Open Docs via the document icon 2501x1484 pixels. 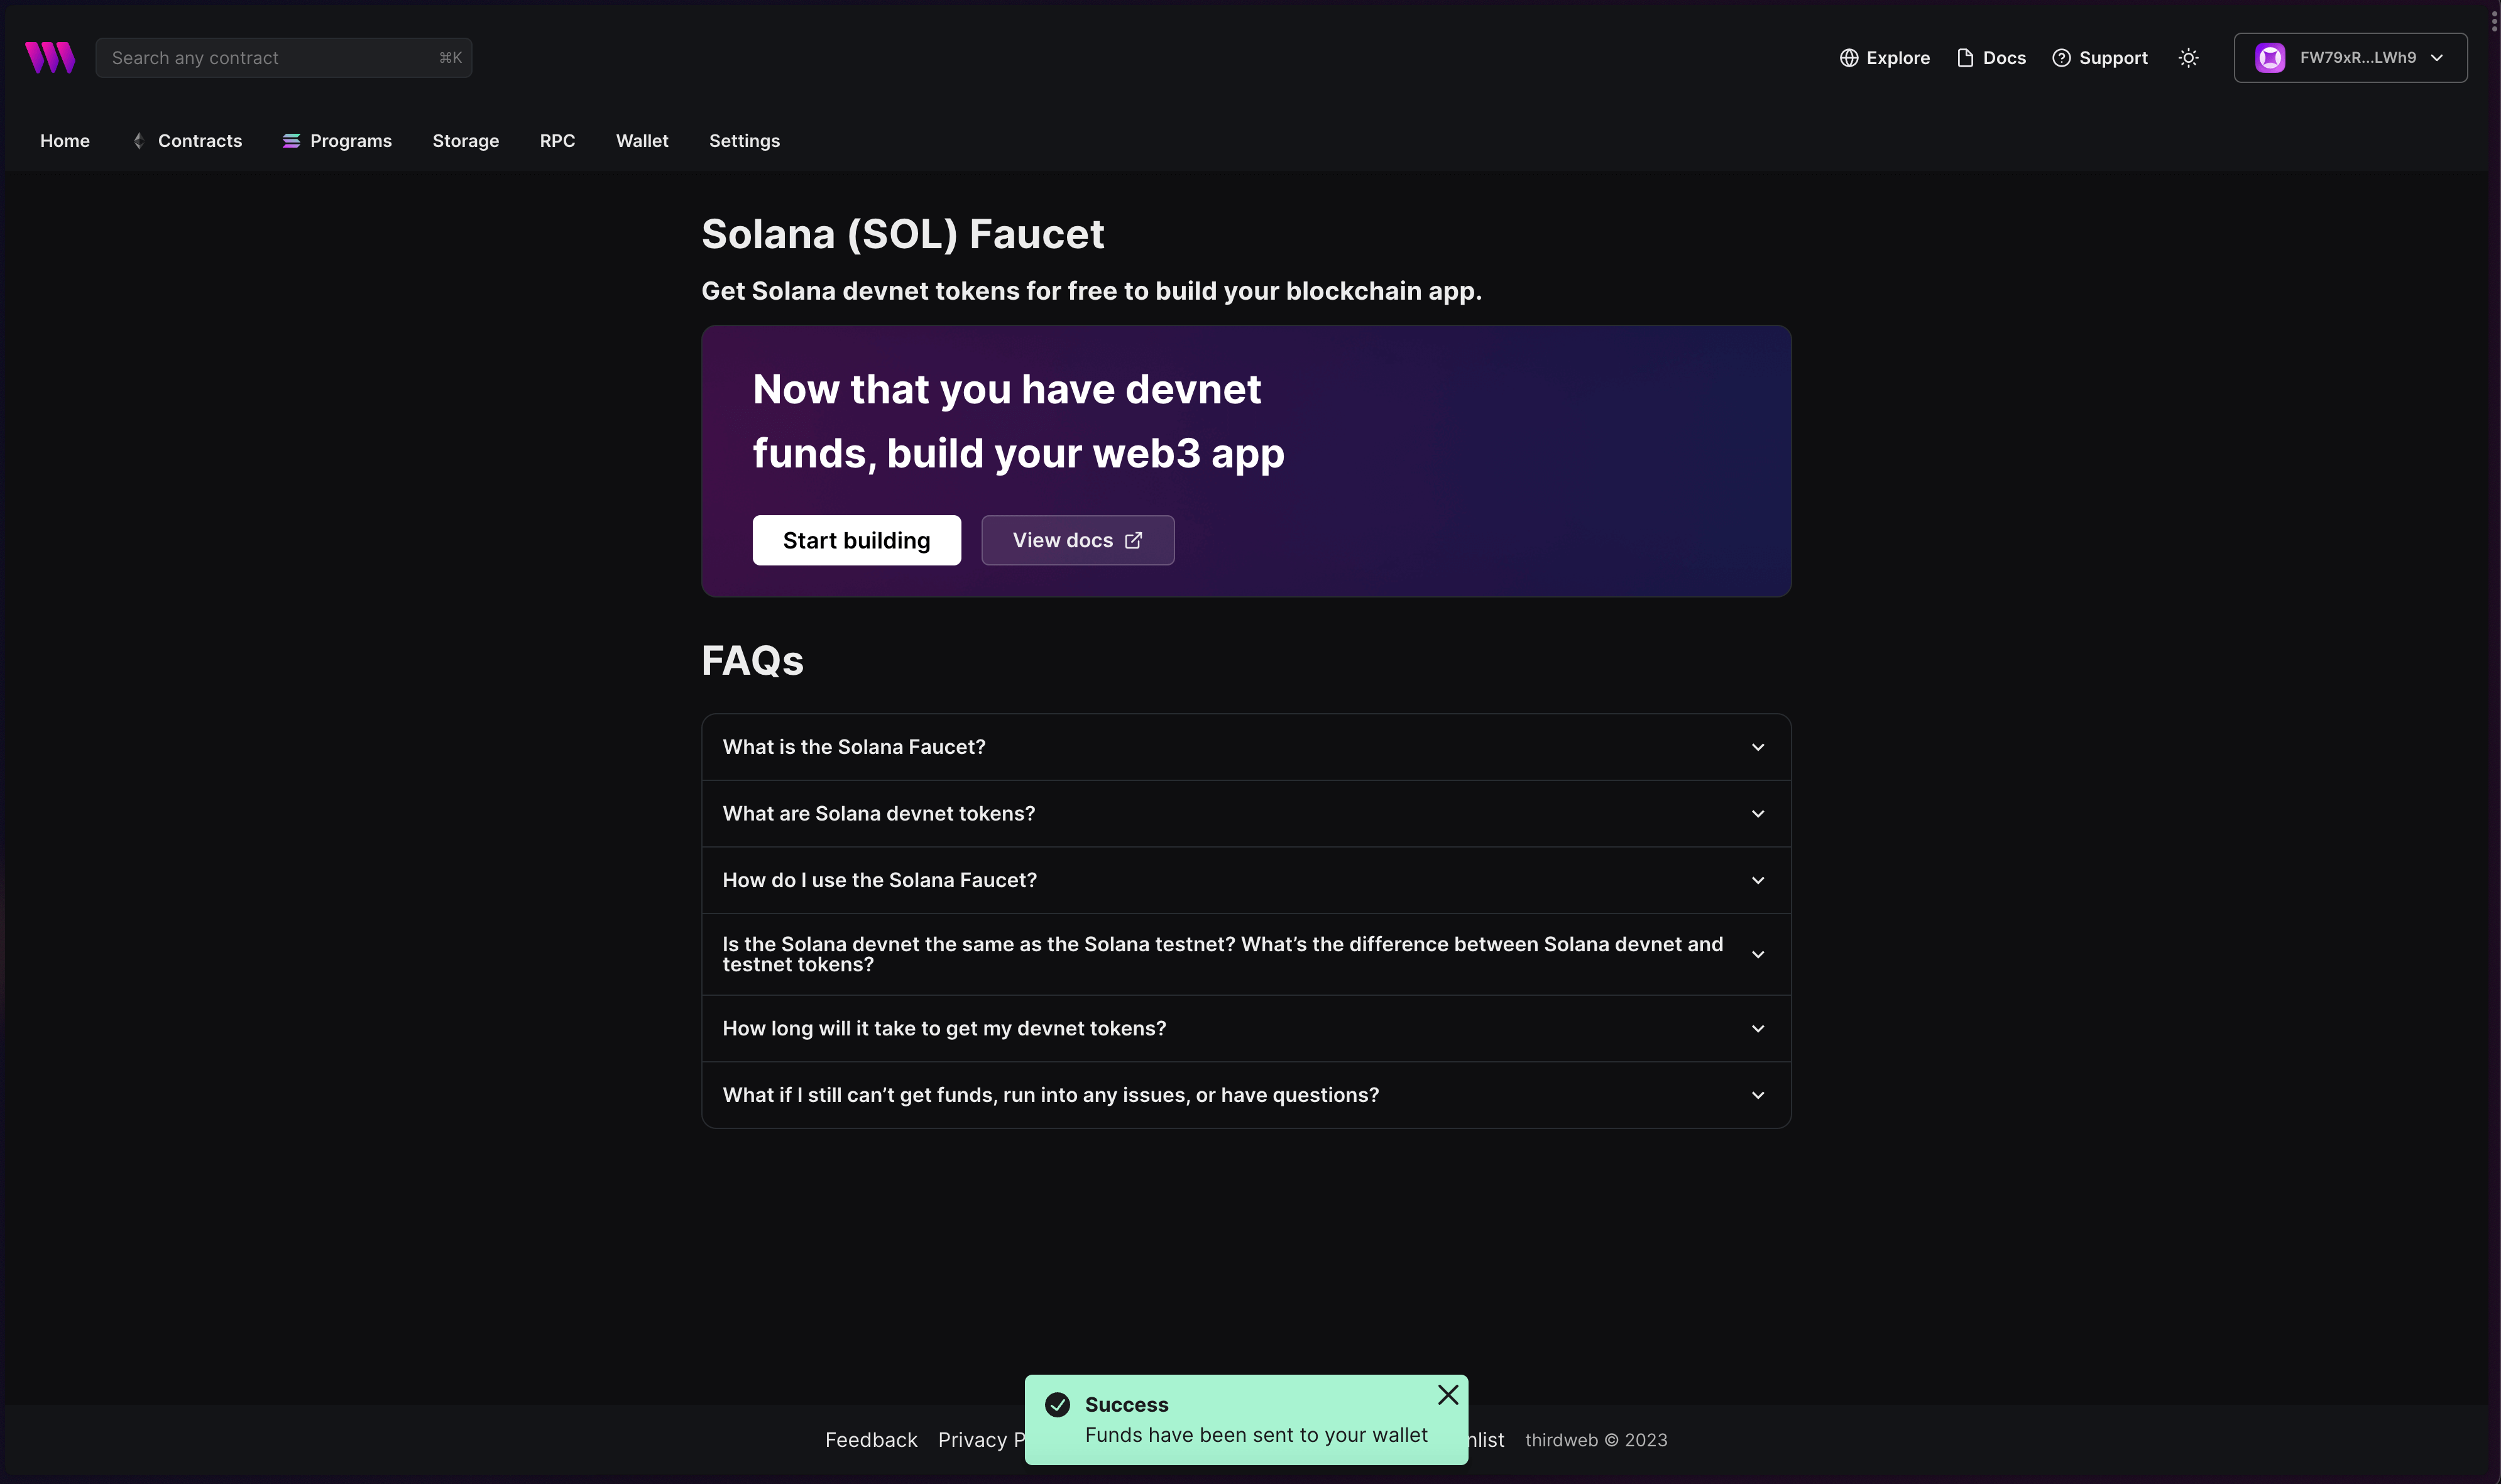[1965, 58]
